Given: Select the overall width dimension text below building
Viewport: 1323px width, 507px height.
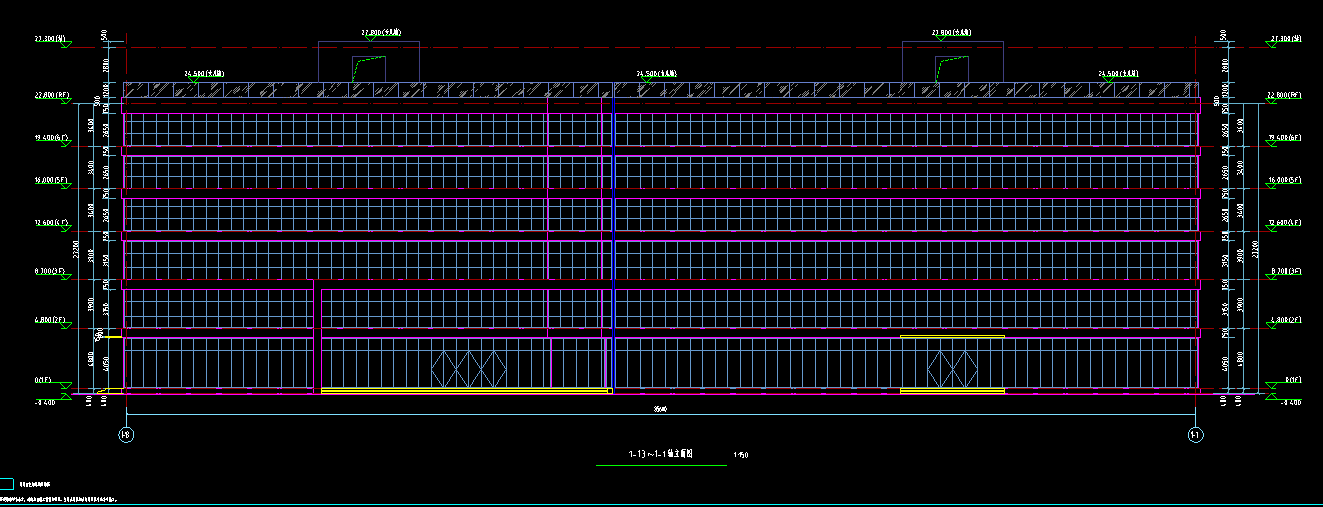Looking at the screenshot, I should 660,409.
